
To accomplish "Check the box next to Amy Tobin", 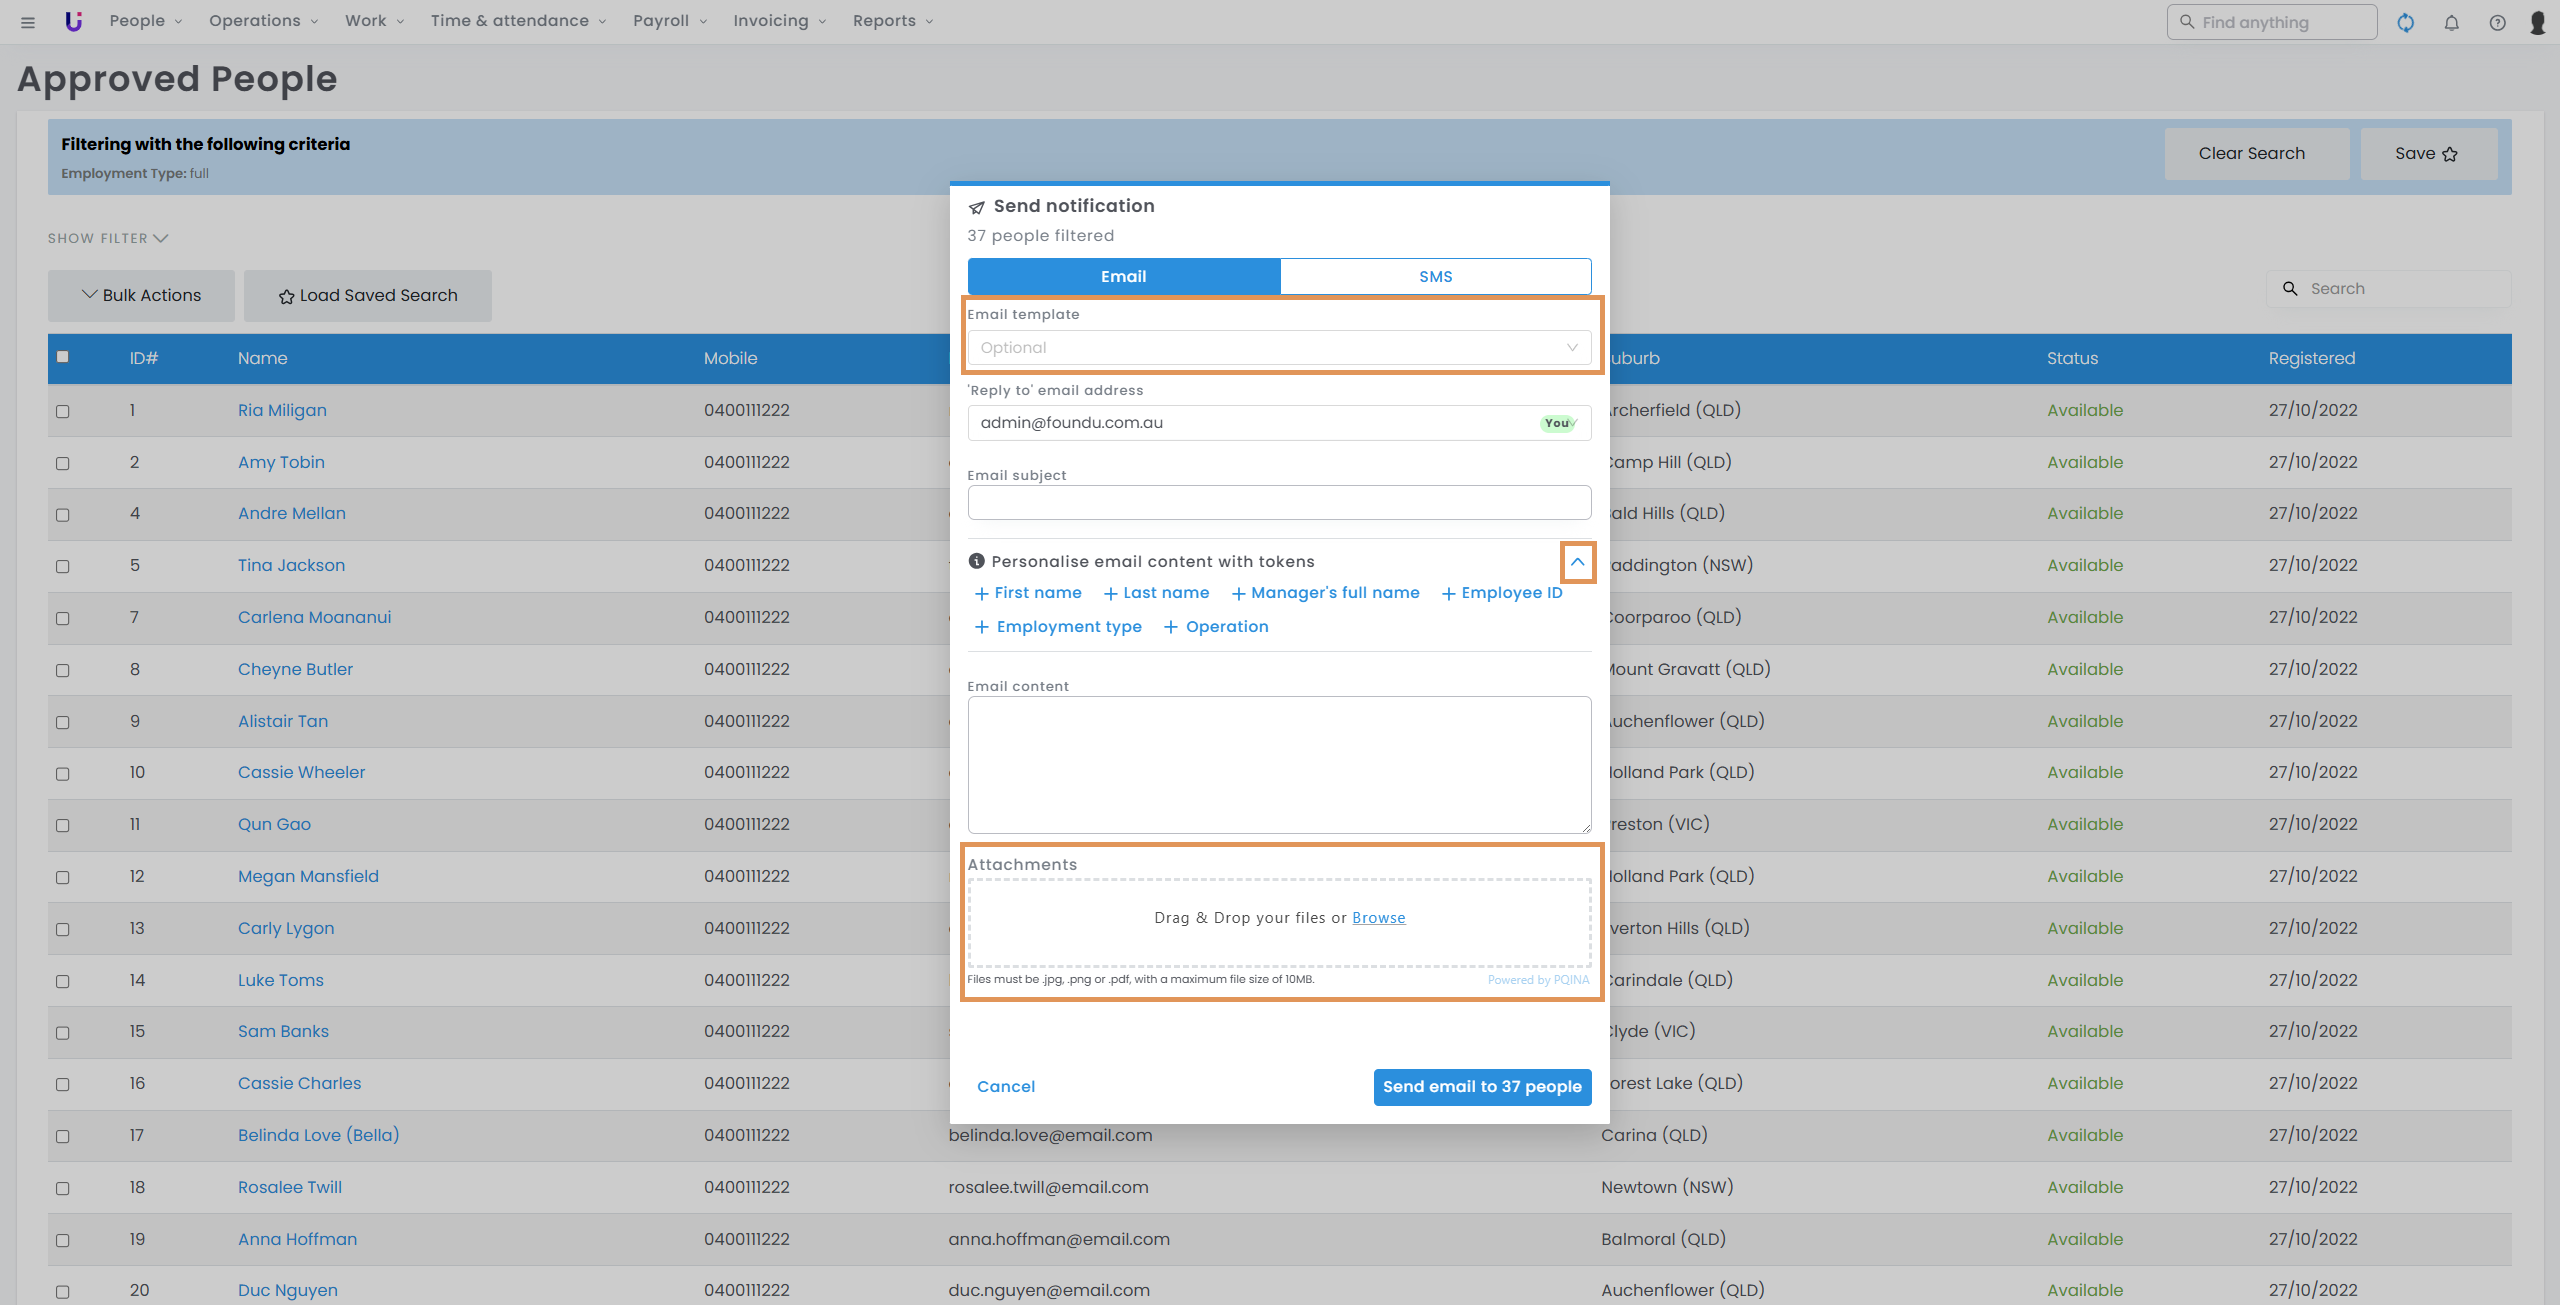I will pos(63,463).
